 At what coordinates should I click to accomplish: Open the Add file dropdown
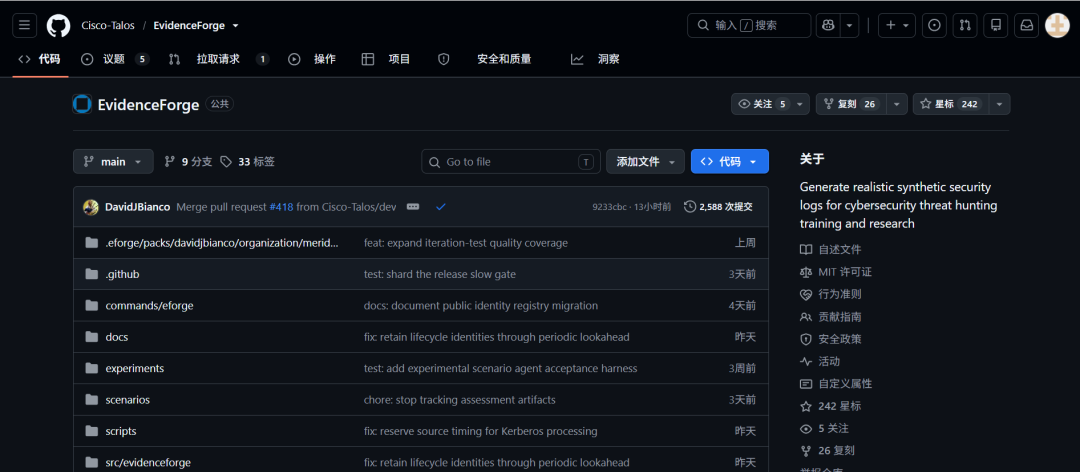pyautogui.click(x=645, y=162)
